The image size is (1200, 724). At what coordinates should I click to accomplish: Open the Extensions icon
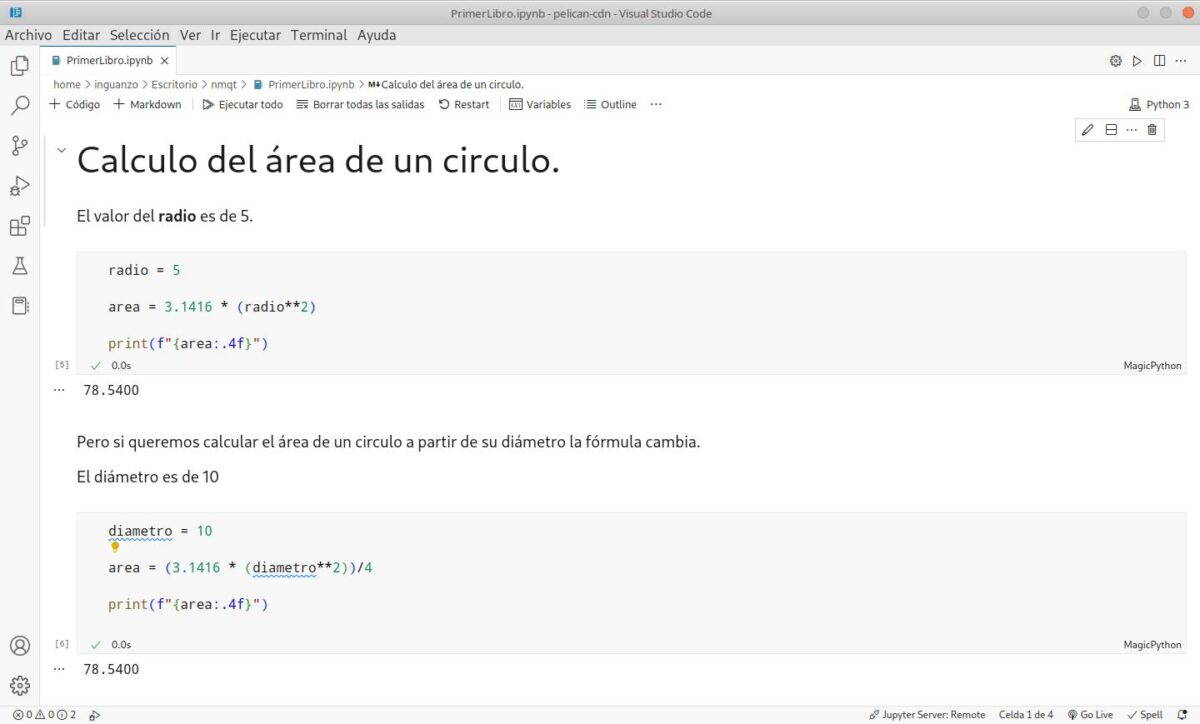point(21,225)
